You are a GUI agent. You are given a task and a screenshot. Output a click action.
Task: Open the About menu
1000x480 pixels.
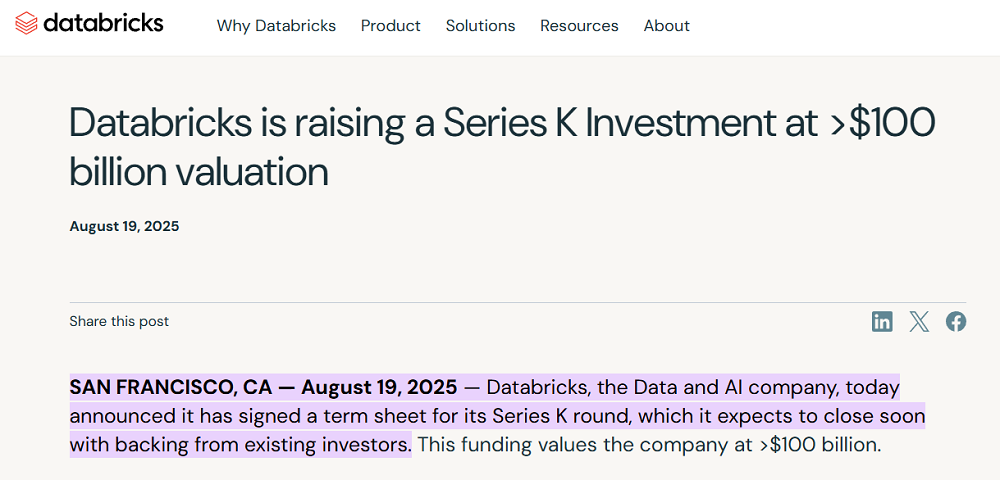[667, 26]
